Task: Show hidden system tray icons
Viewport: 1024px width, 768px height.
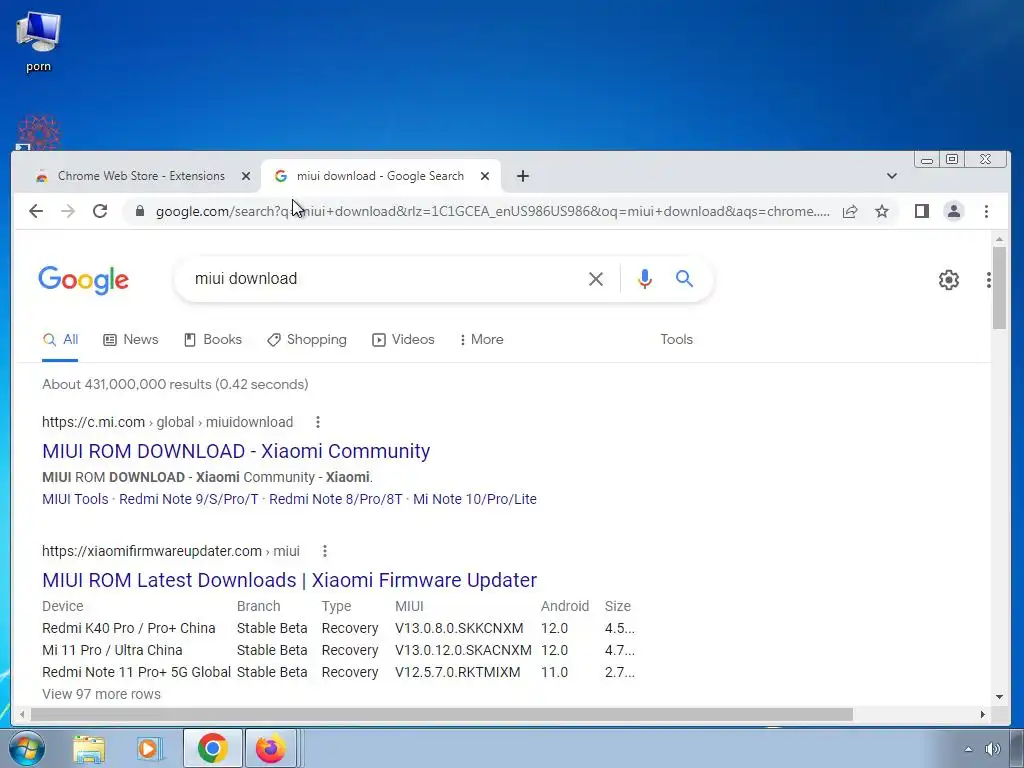Action: pos(968,749)
